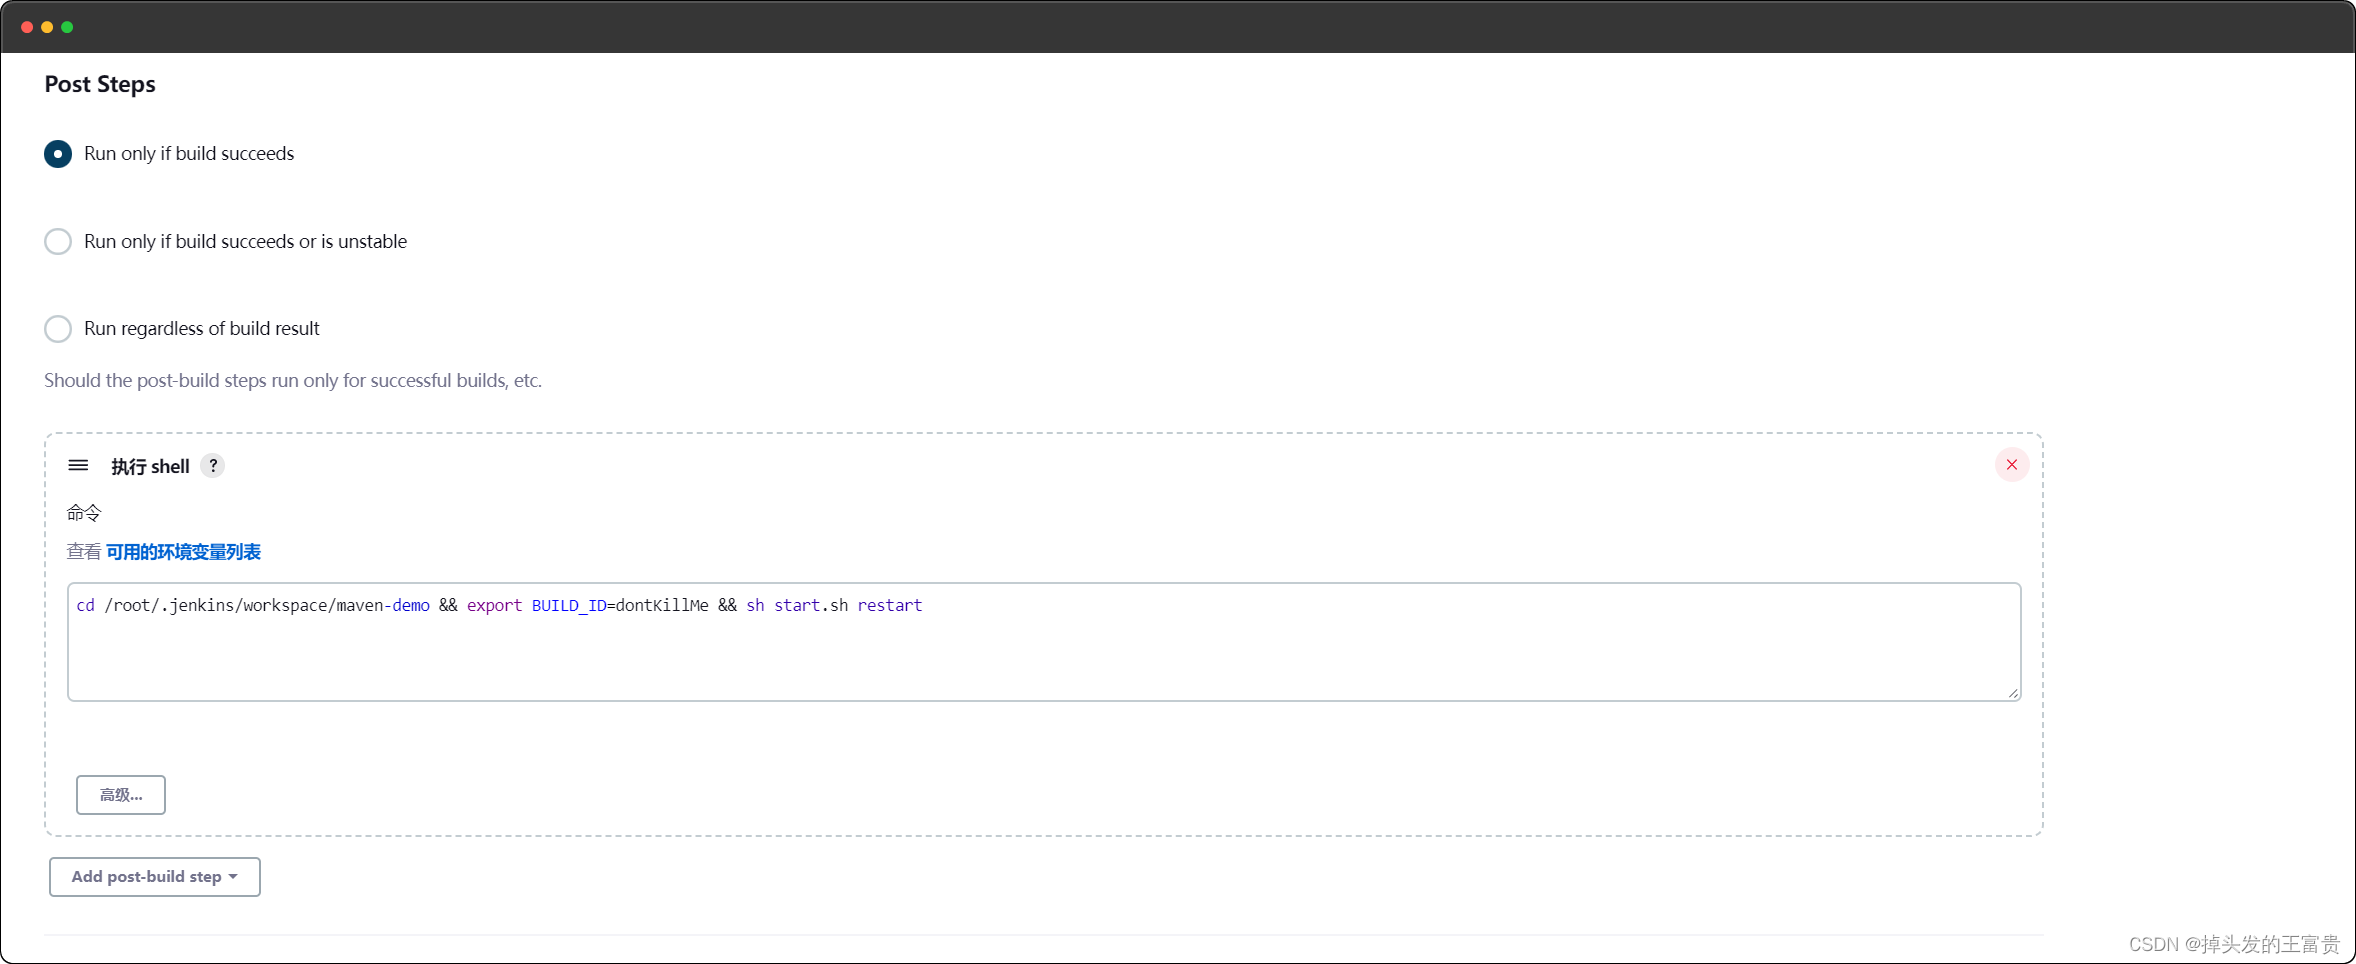Screen dimensions: 2356x964
Task: Click the 'Should the post-build steps run' description
Action: [293, 381]
